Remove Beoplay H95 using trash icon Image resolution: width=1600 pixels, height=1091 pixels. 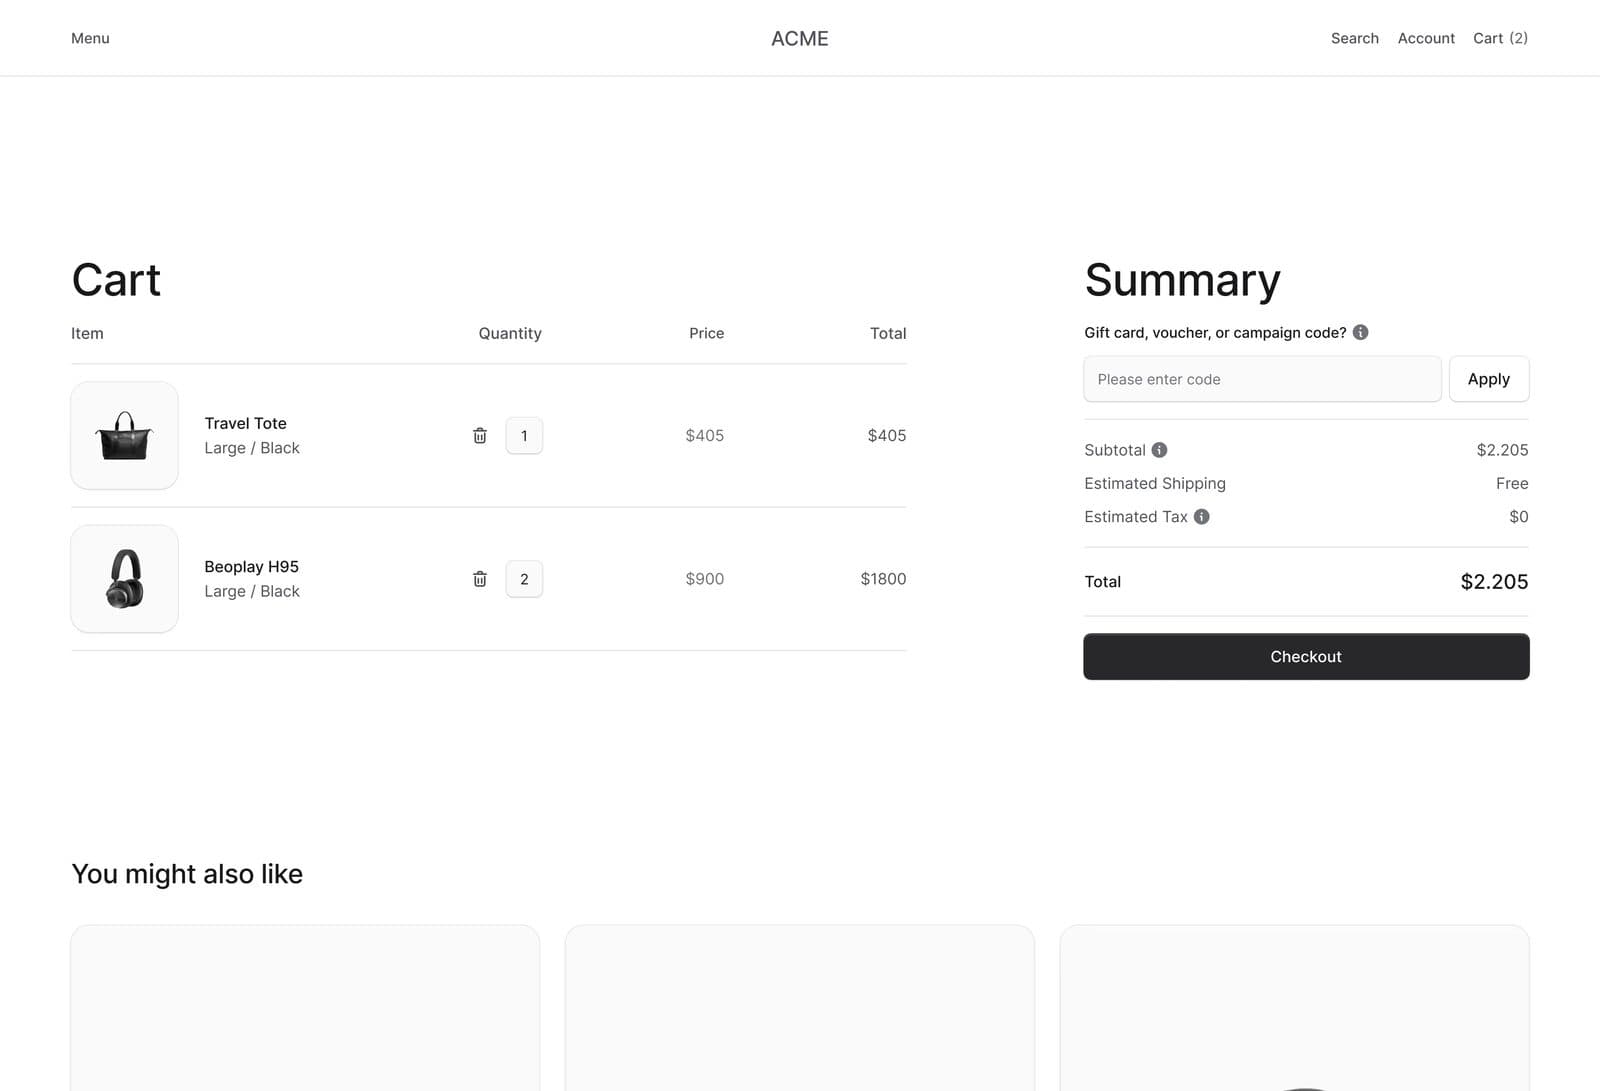point(480,579)
